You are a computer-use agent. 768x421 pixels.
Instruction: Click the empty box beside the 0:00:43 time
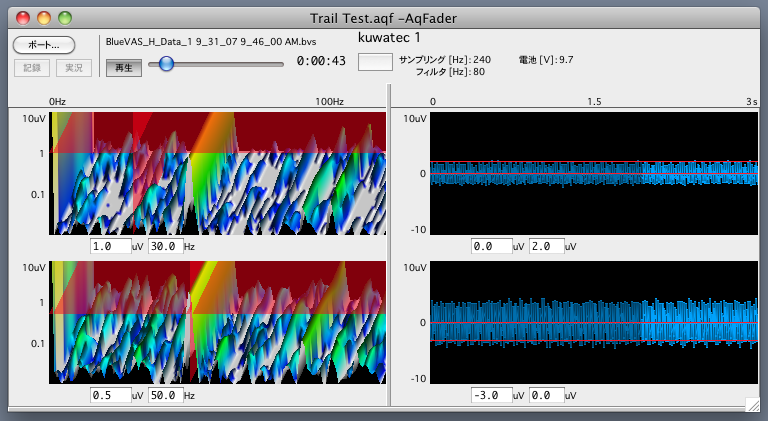pos(375,62)
